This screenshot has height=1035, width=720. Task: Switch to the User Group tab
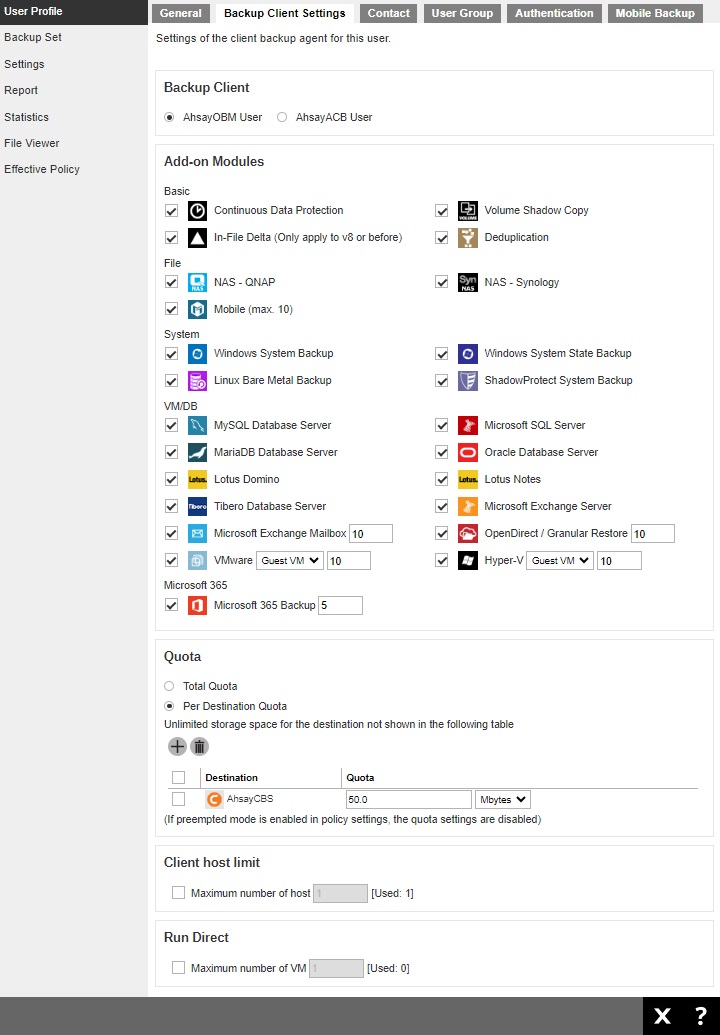462,13
